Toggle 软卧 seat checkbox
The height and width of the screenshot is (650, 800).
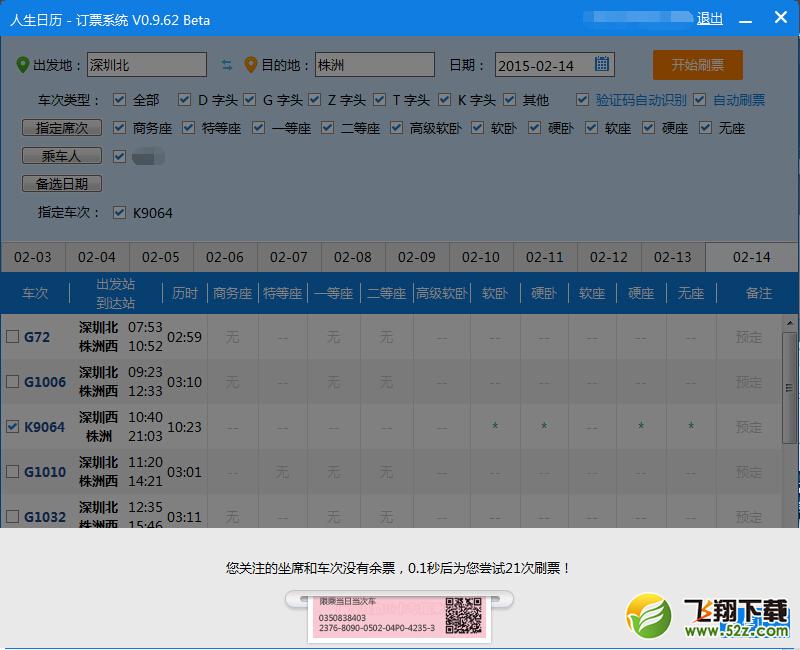tap(478, 128)
